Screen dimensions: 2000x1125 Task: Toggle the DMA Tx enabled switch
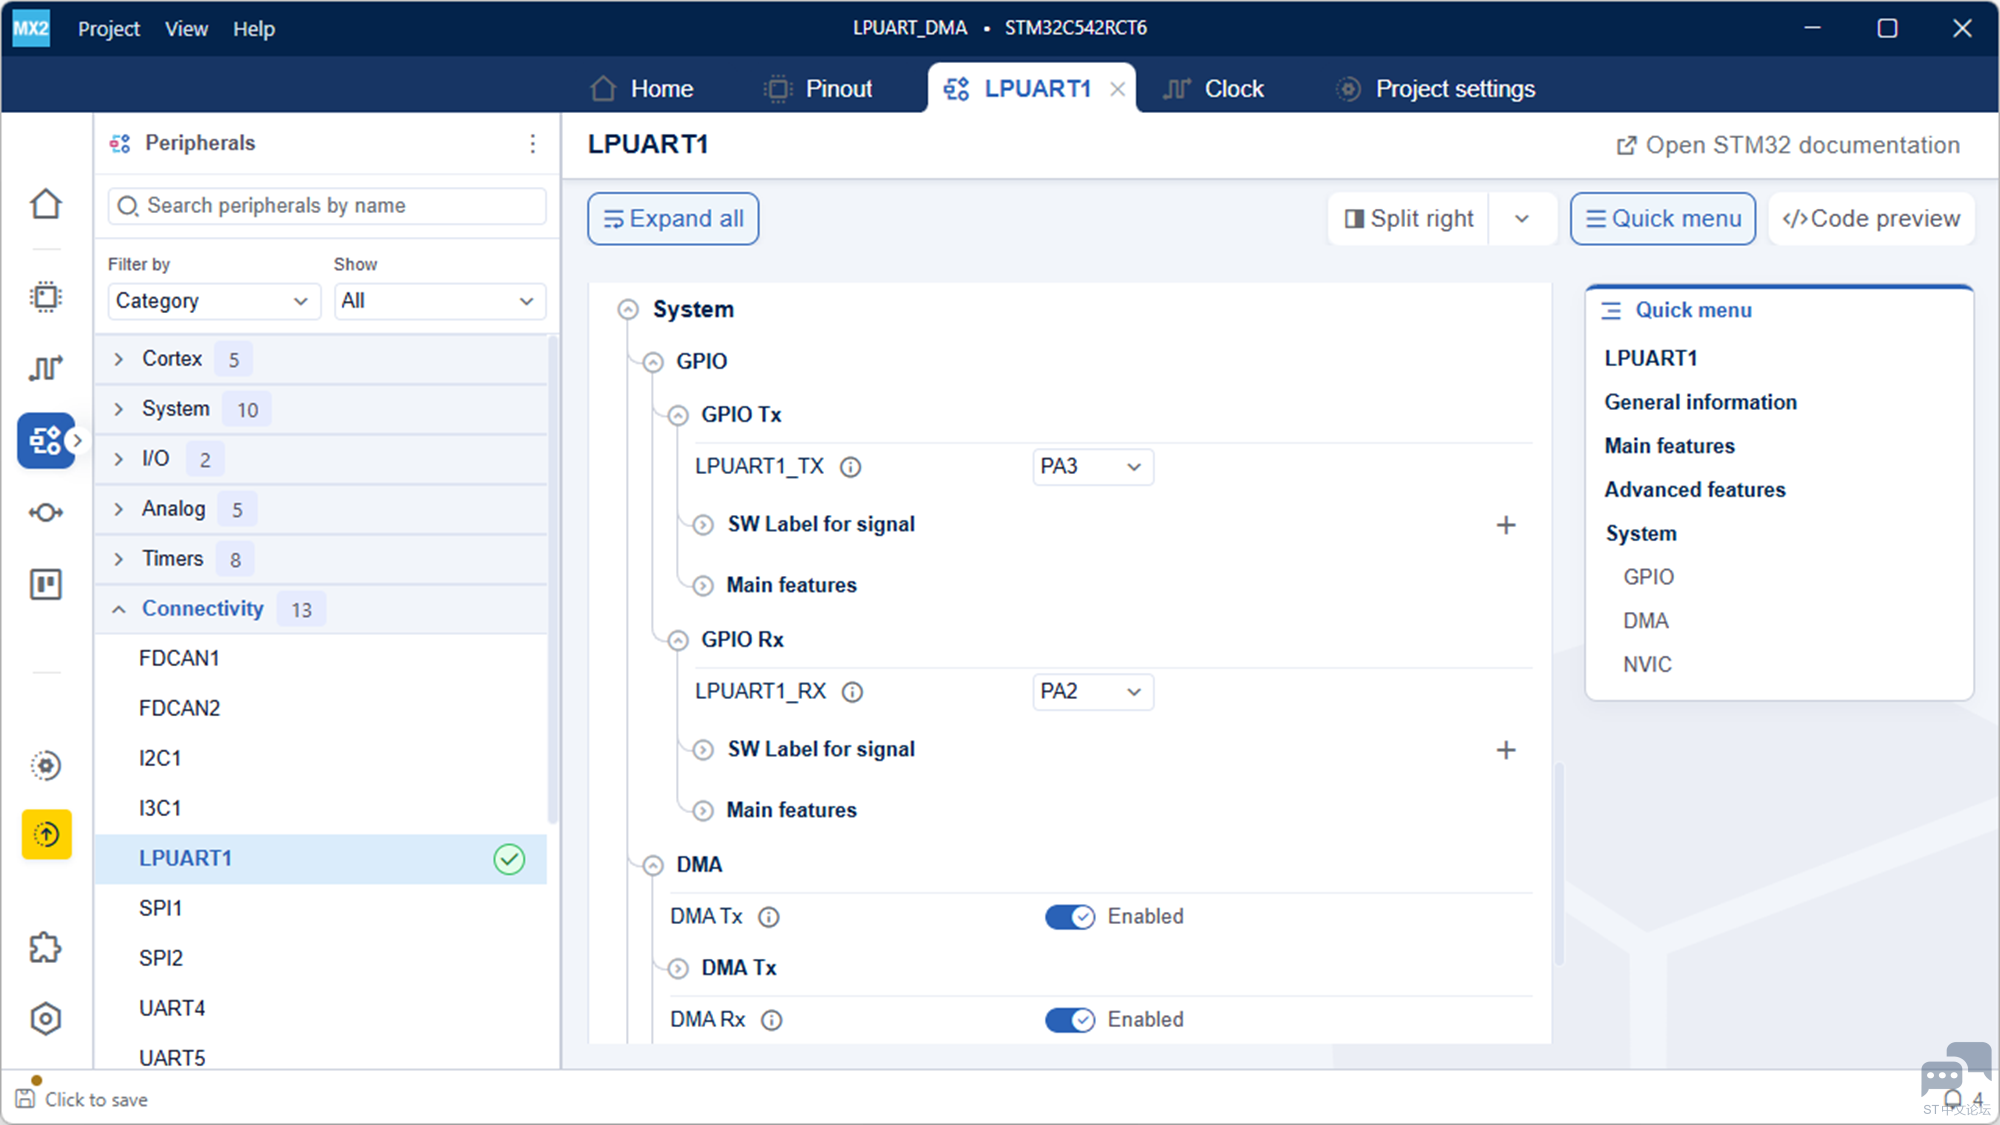tap(1070, 917)
